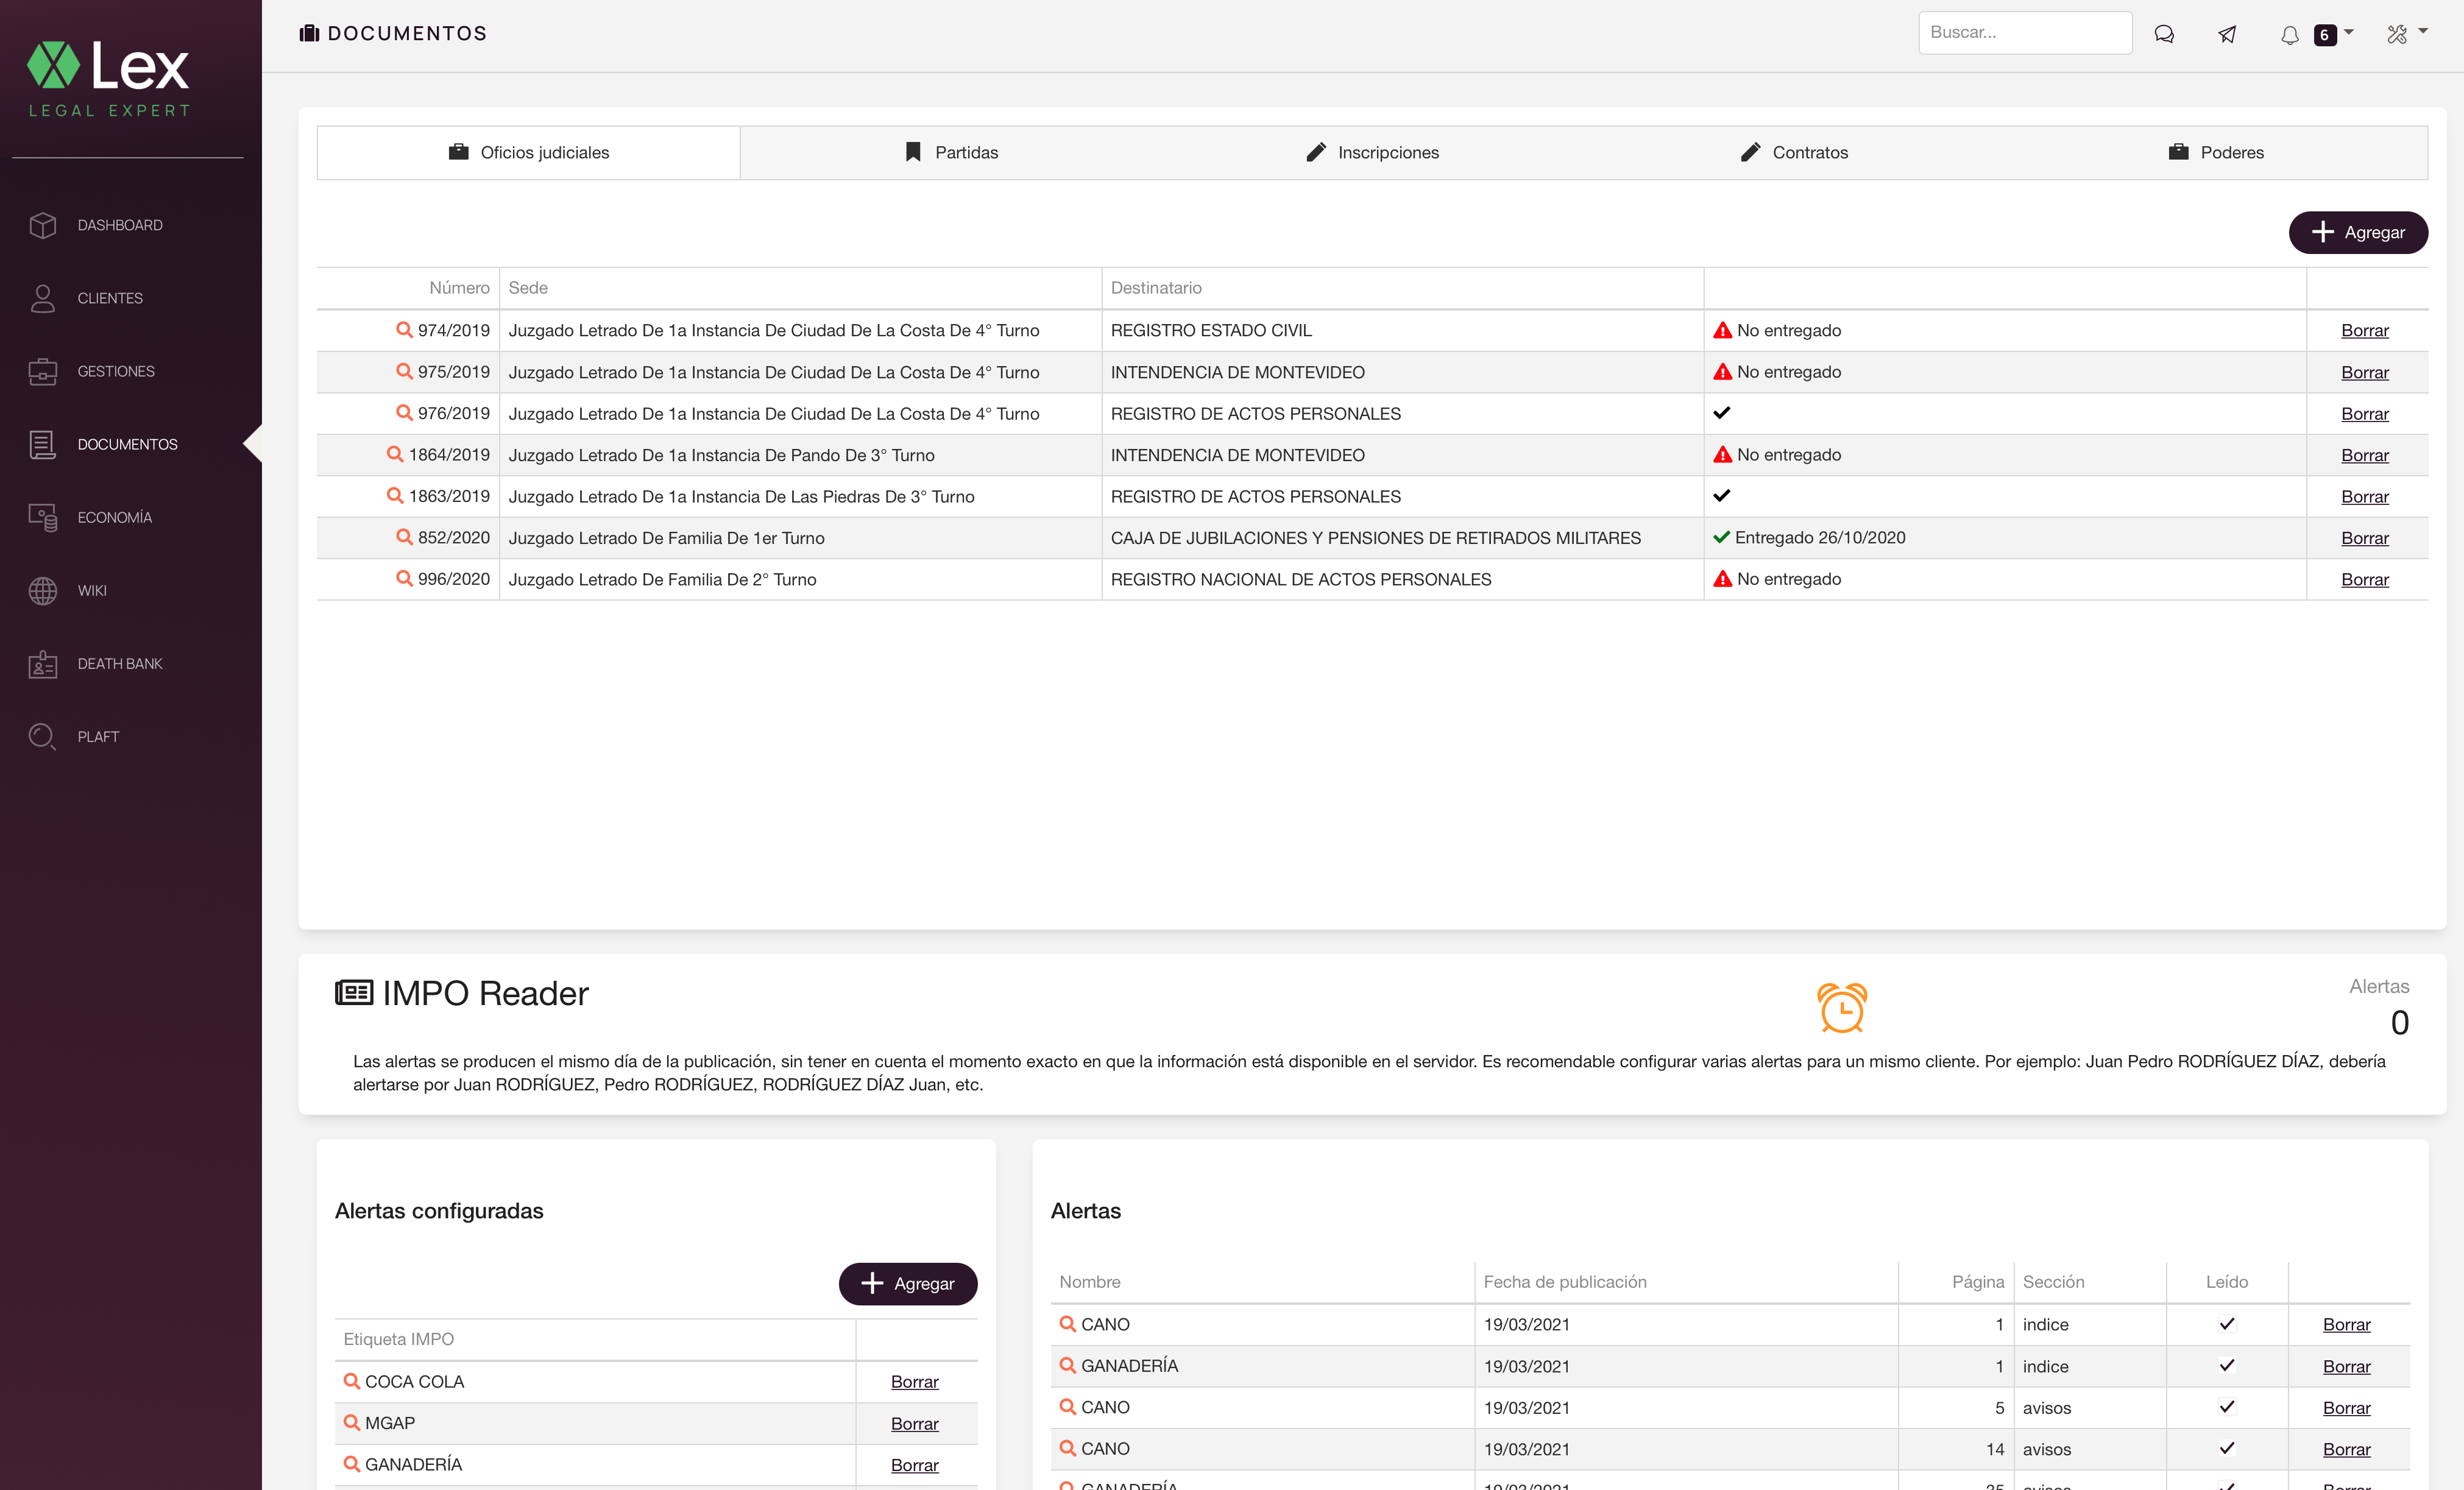Click the Lex Legal Expert logo
The image size is (2464, 1490).
[108, 79]
